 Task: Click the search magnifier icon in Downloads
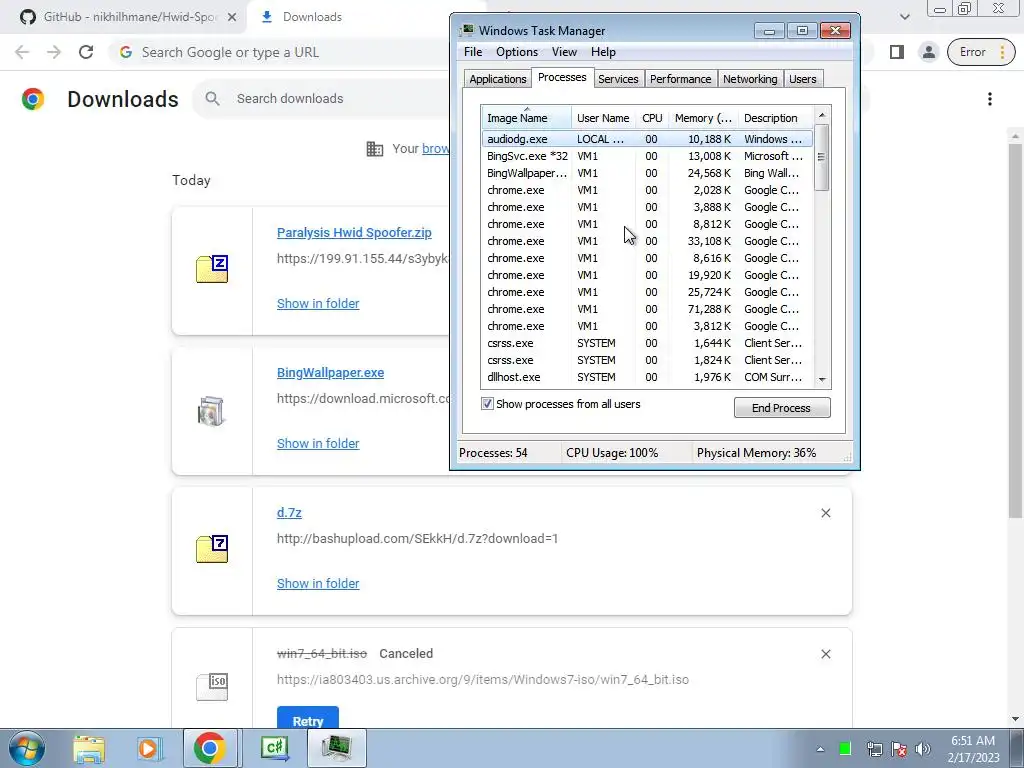(212, 99)
